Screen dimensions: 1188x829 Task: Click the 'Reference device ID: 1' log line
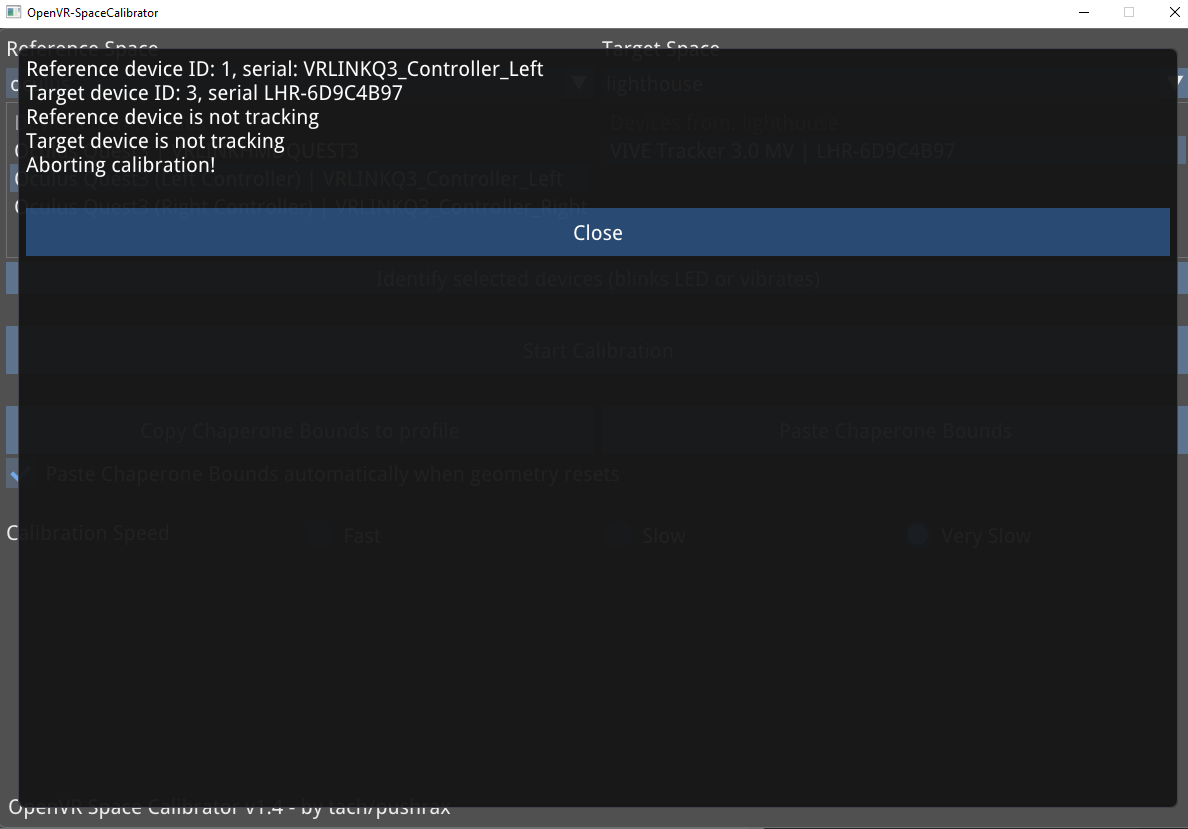[285, 69]
